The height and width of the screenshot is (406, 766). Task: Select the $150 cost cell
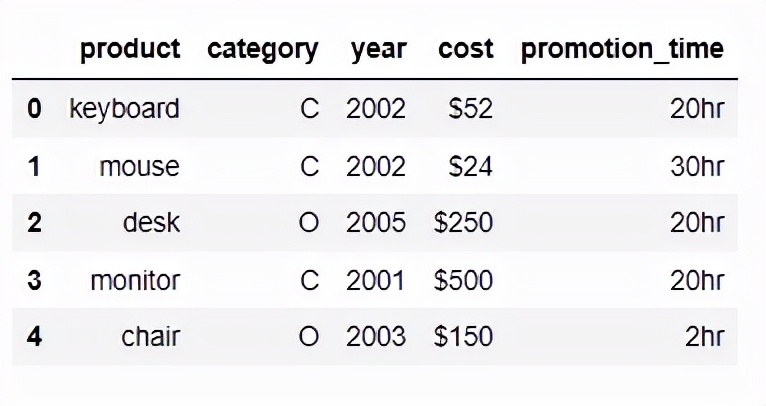click(x=463, y=337)
